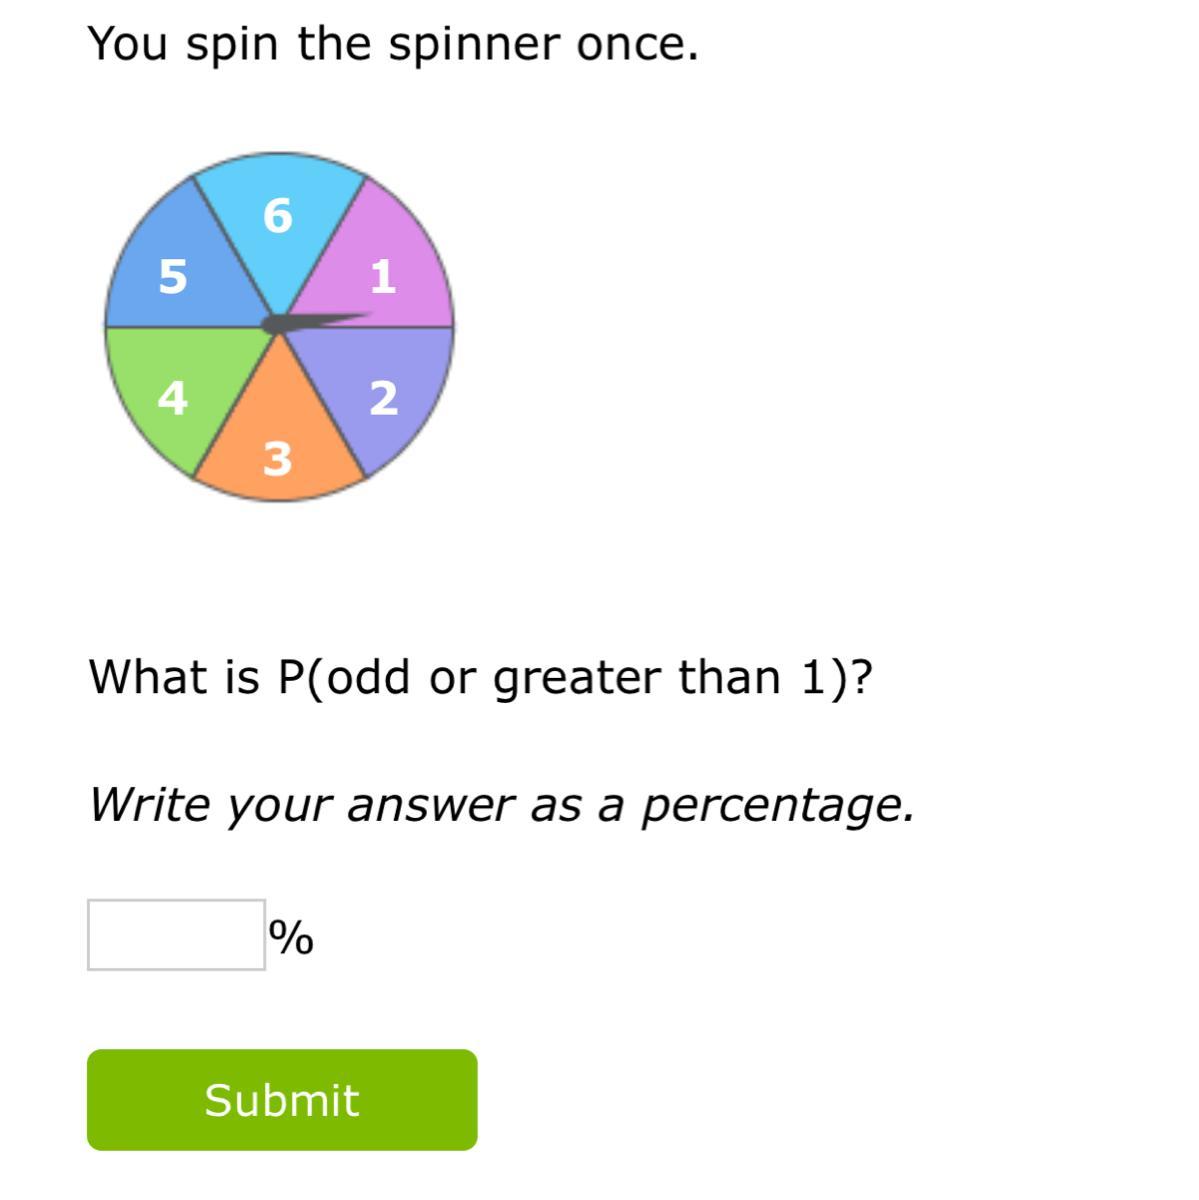Select the green spinner section labeled 4
This screenshot has width=1199, height=1200.
click(x=175, y=390)
